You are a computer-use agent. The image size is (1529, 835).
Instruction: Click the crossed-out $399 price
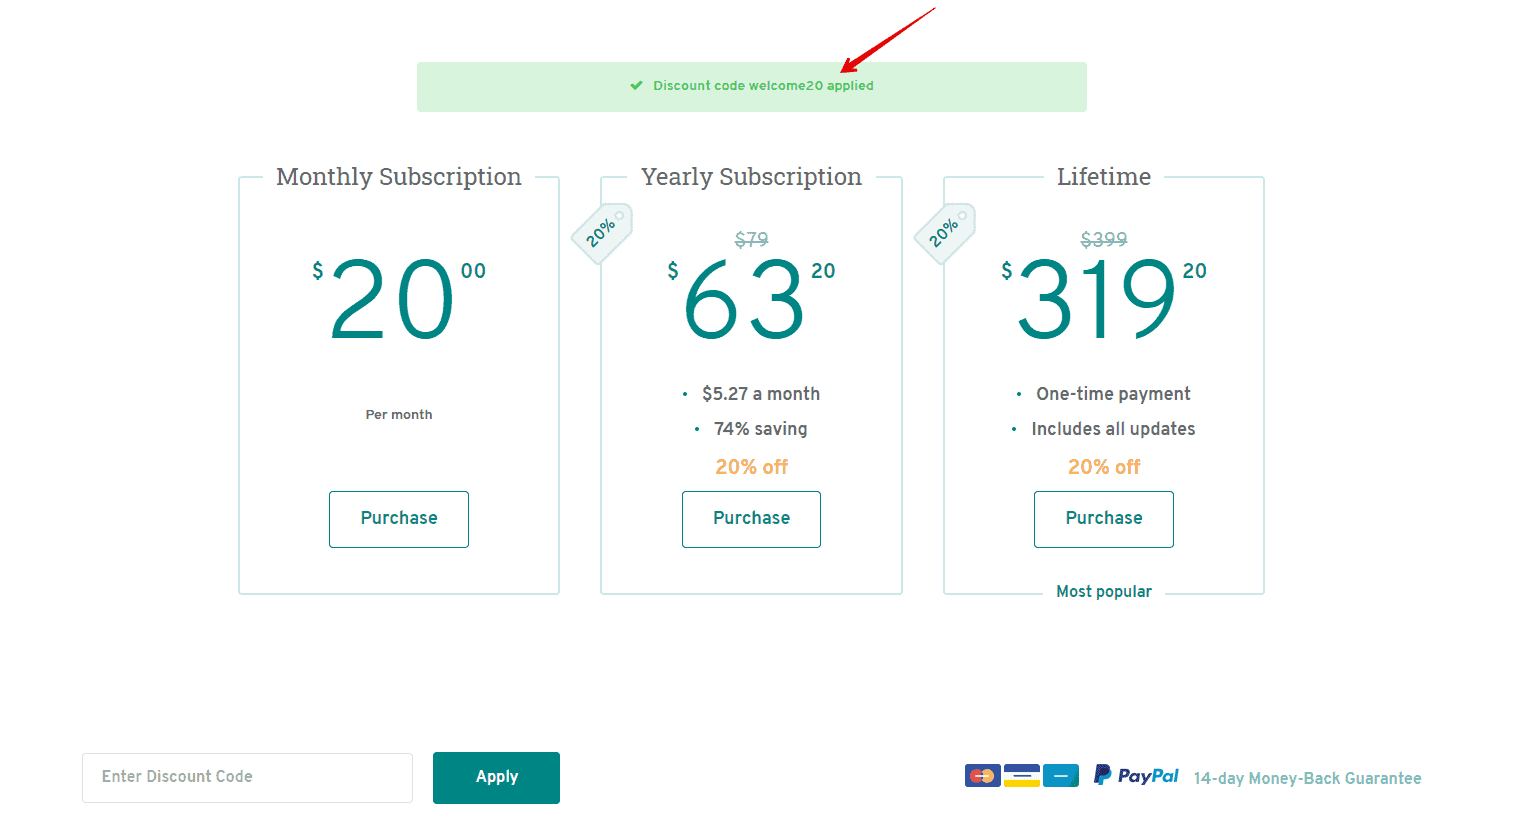(x=1104, y=240)
